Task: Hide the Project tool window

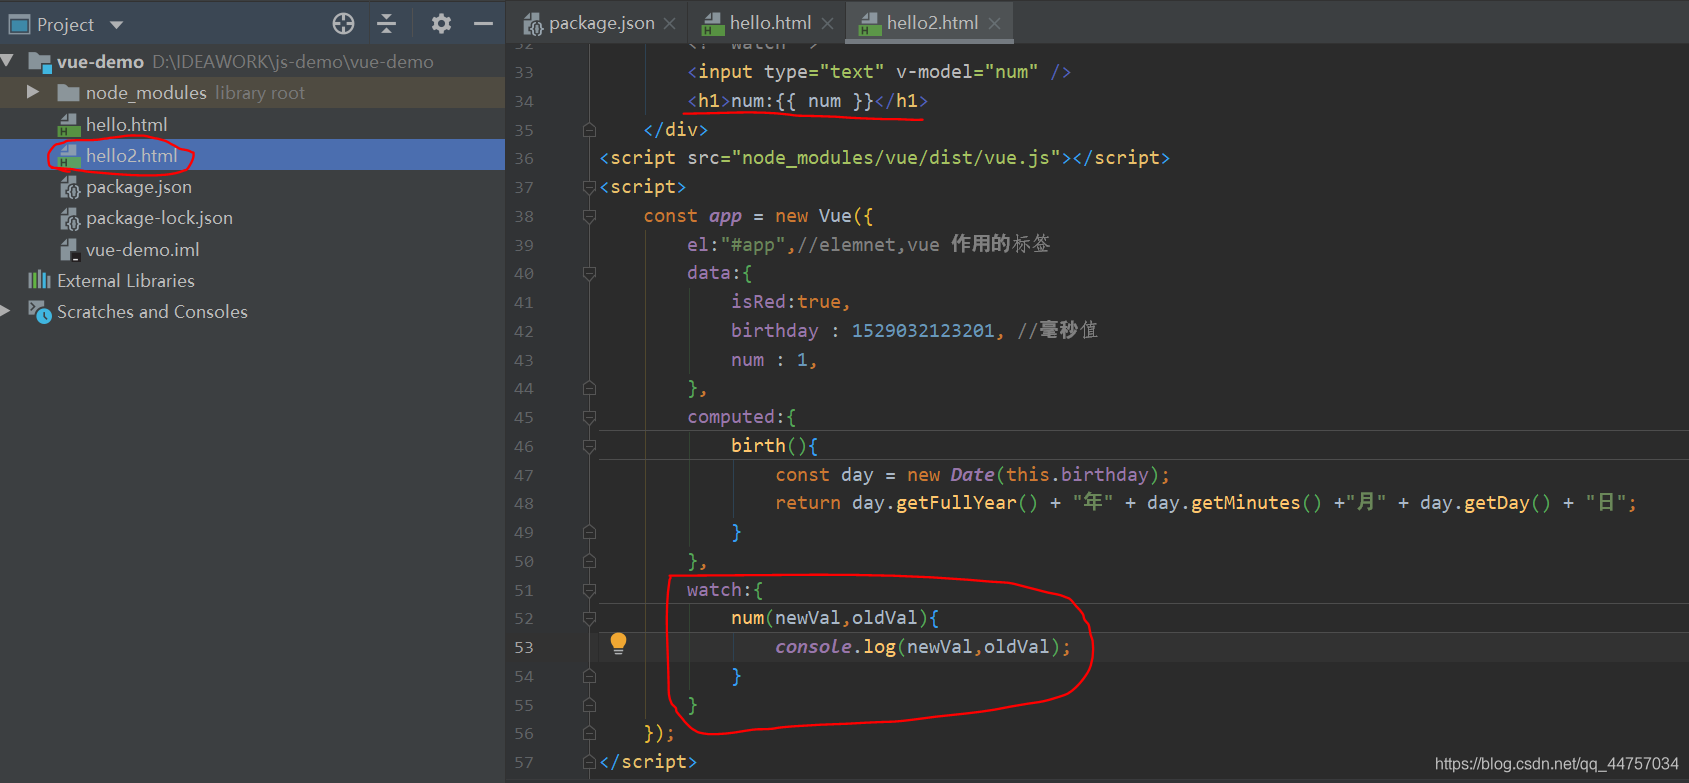Action: [483, 23]
